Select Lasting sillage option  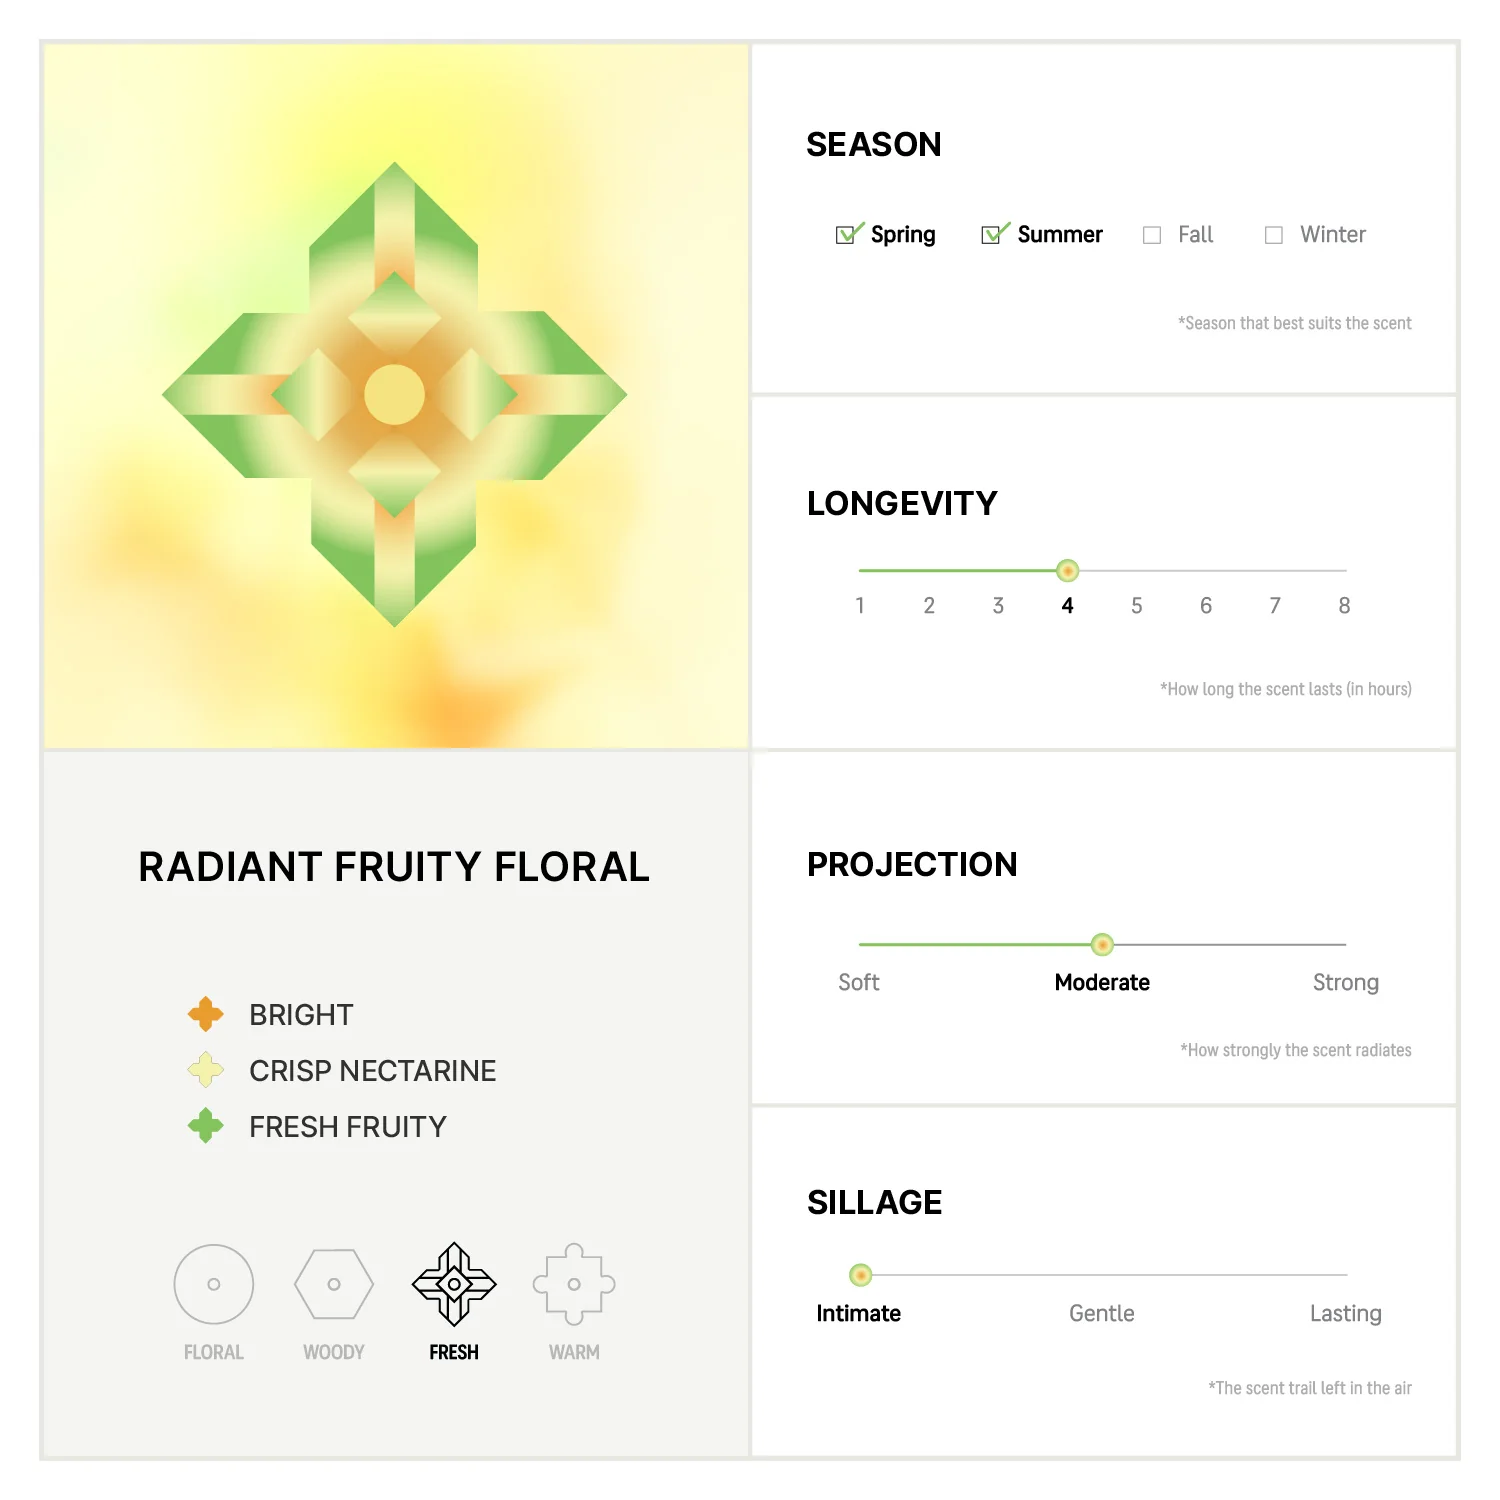pos(1346,1314)
